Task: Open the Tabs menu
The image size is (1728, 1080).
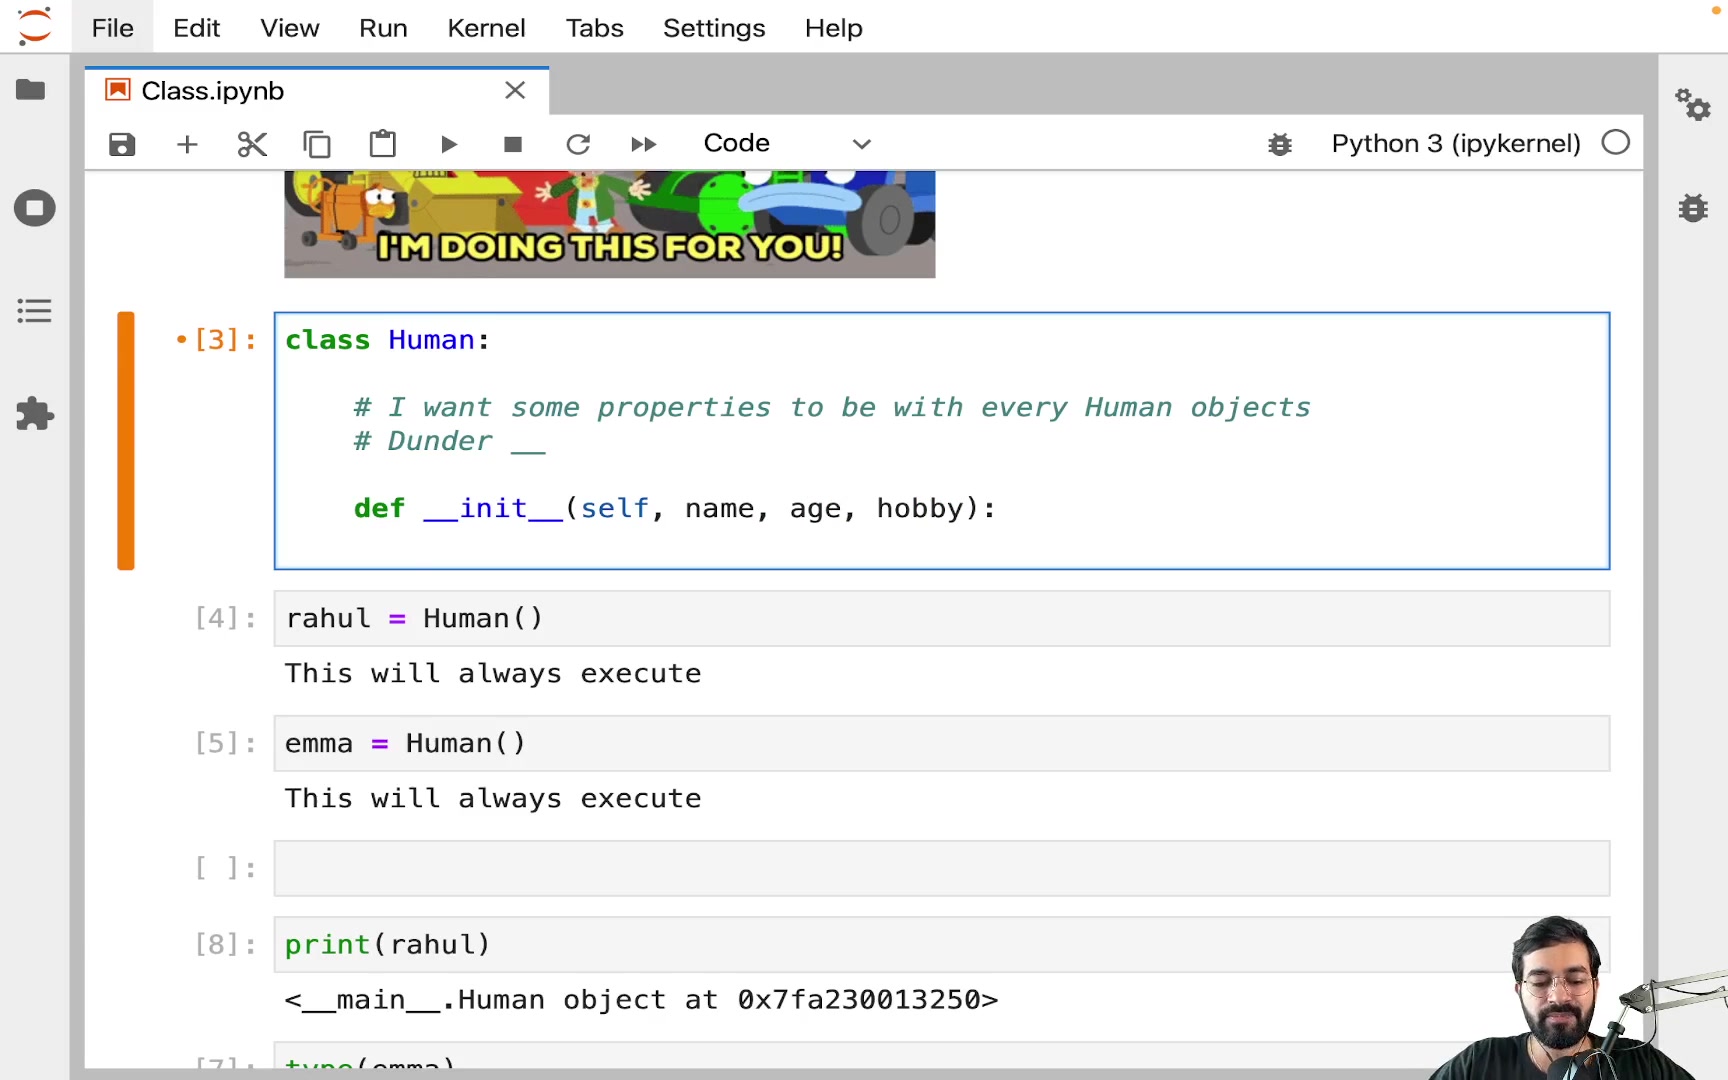Action: pyautogui.click(x=595, y=28)
